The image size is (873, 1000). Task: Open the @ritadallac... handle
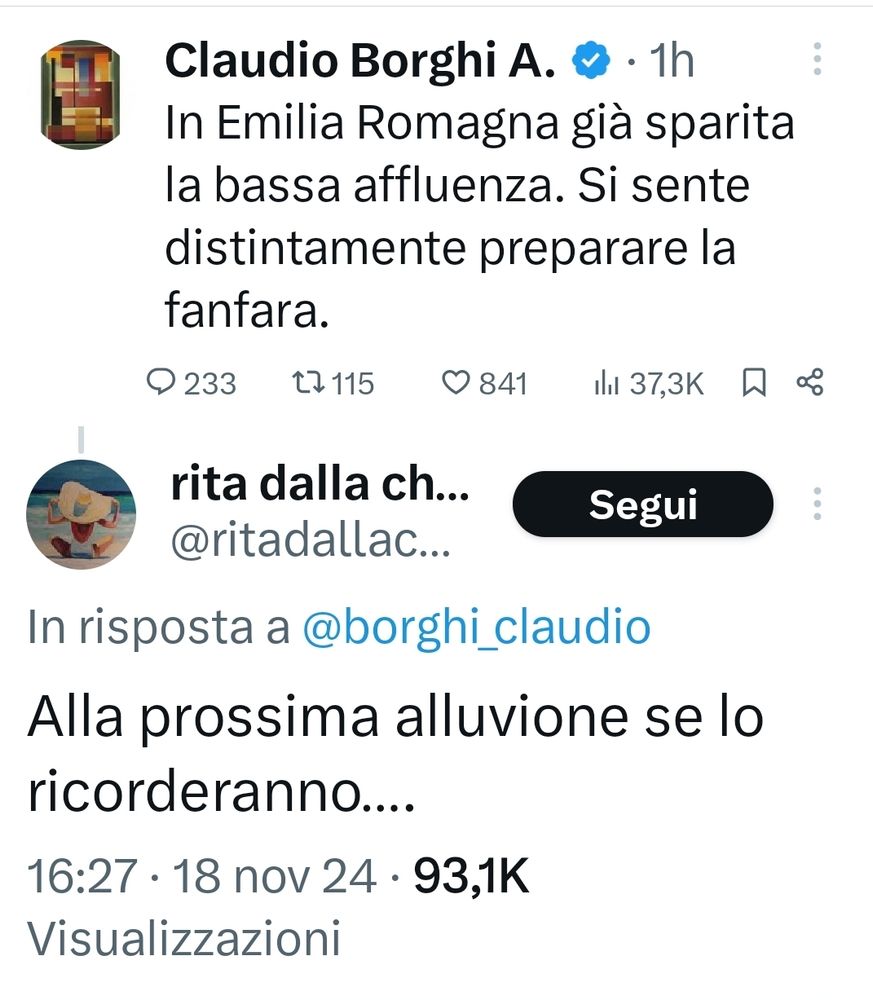311,541
